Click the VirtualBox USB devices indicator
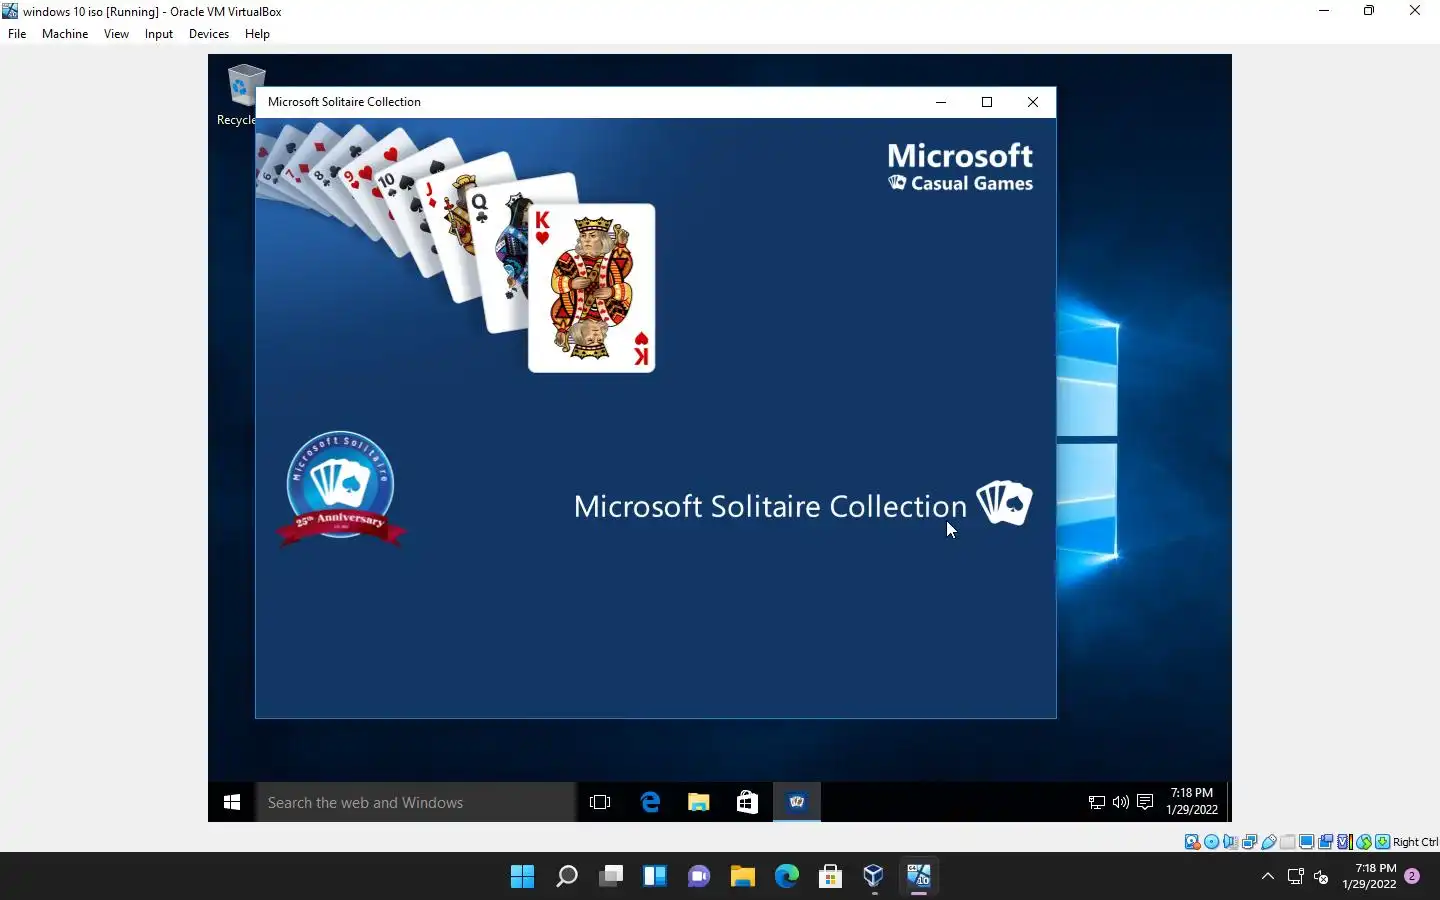Viewport: 1440px width, 900px height. point(1269,842)
